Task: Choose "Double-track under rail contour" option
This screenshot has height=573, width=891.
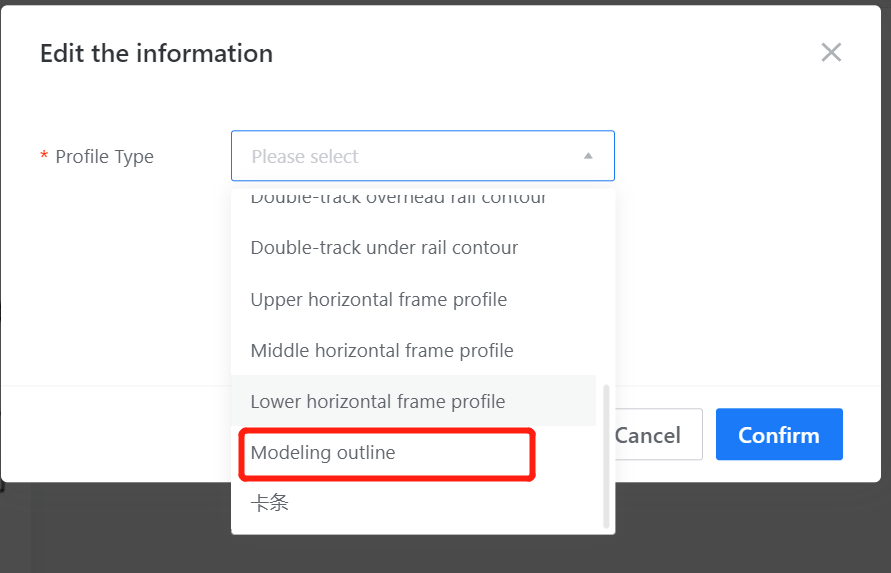Action: coord(384,248)
